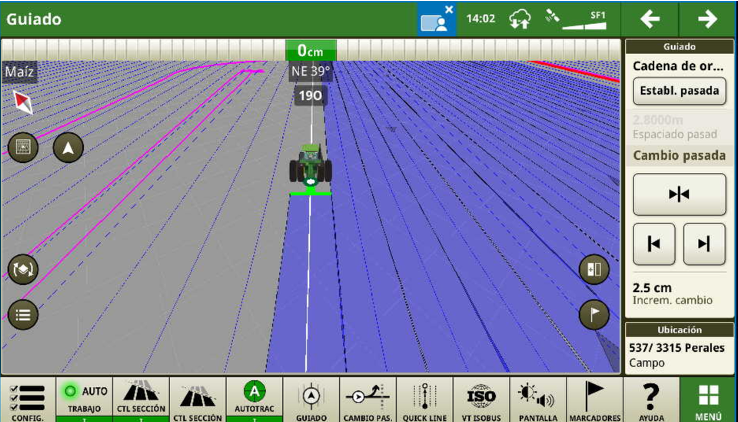Viewport: 738px width, 422px height.
Task: Open the Ubicación field details panel
Action: (680, 347)
